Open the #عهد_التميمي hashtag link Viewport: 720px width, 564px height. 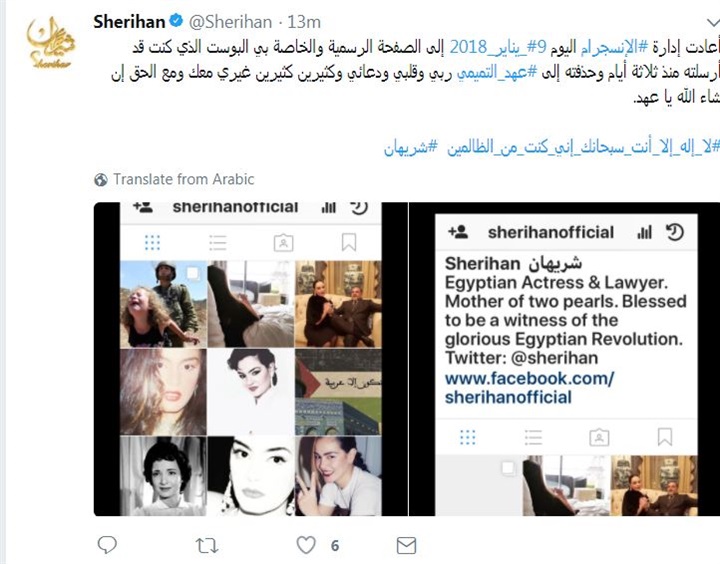tap(497, 73)
